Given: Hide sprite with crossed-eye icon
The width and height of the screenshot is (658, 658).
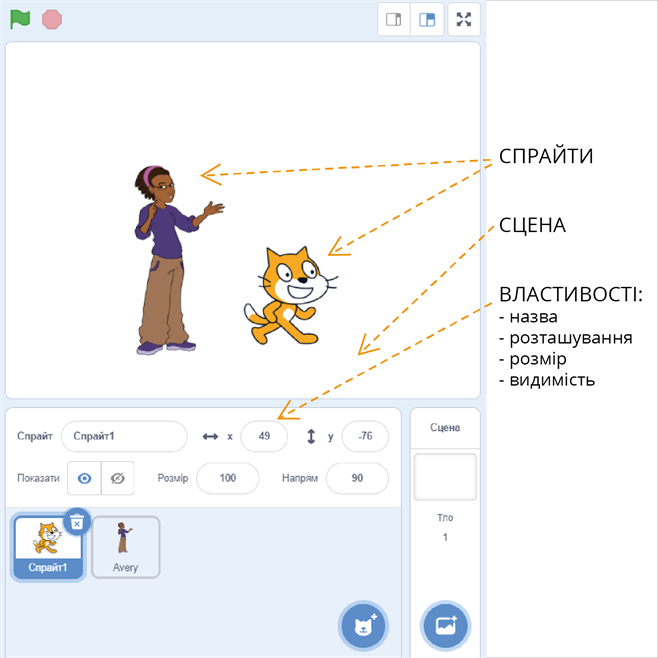Looking at the screenshot, I should (x=117, y=478).
